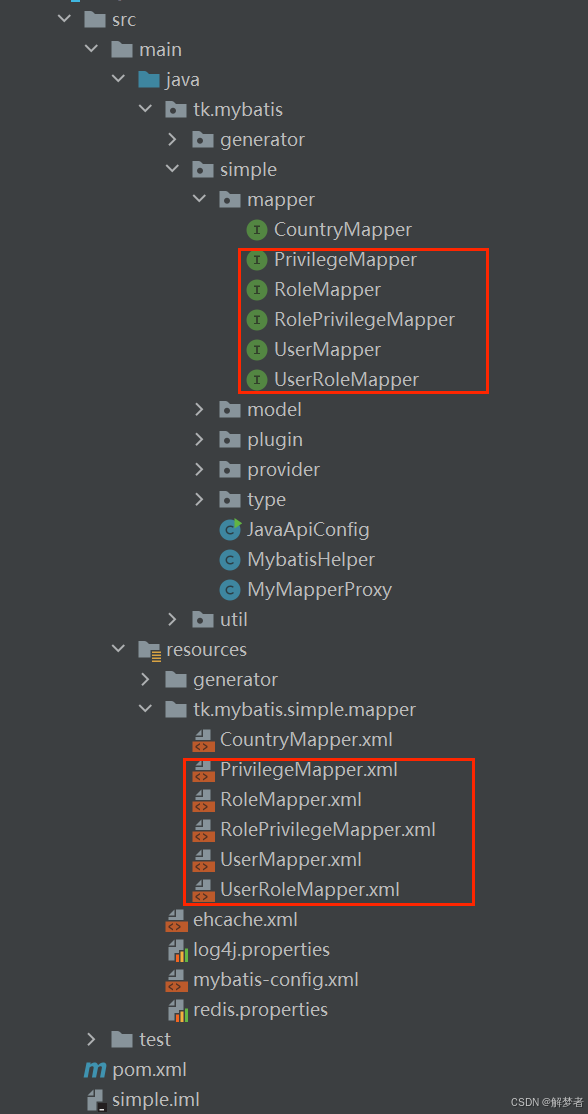This screenshot has width=588, height=1114.
Task: Select the MybatisHelper class name
Action: pos(311,560)
